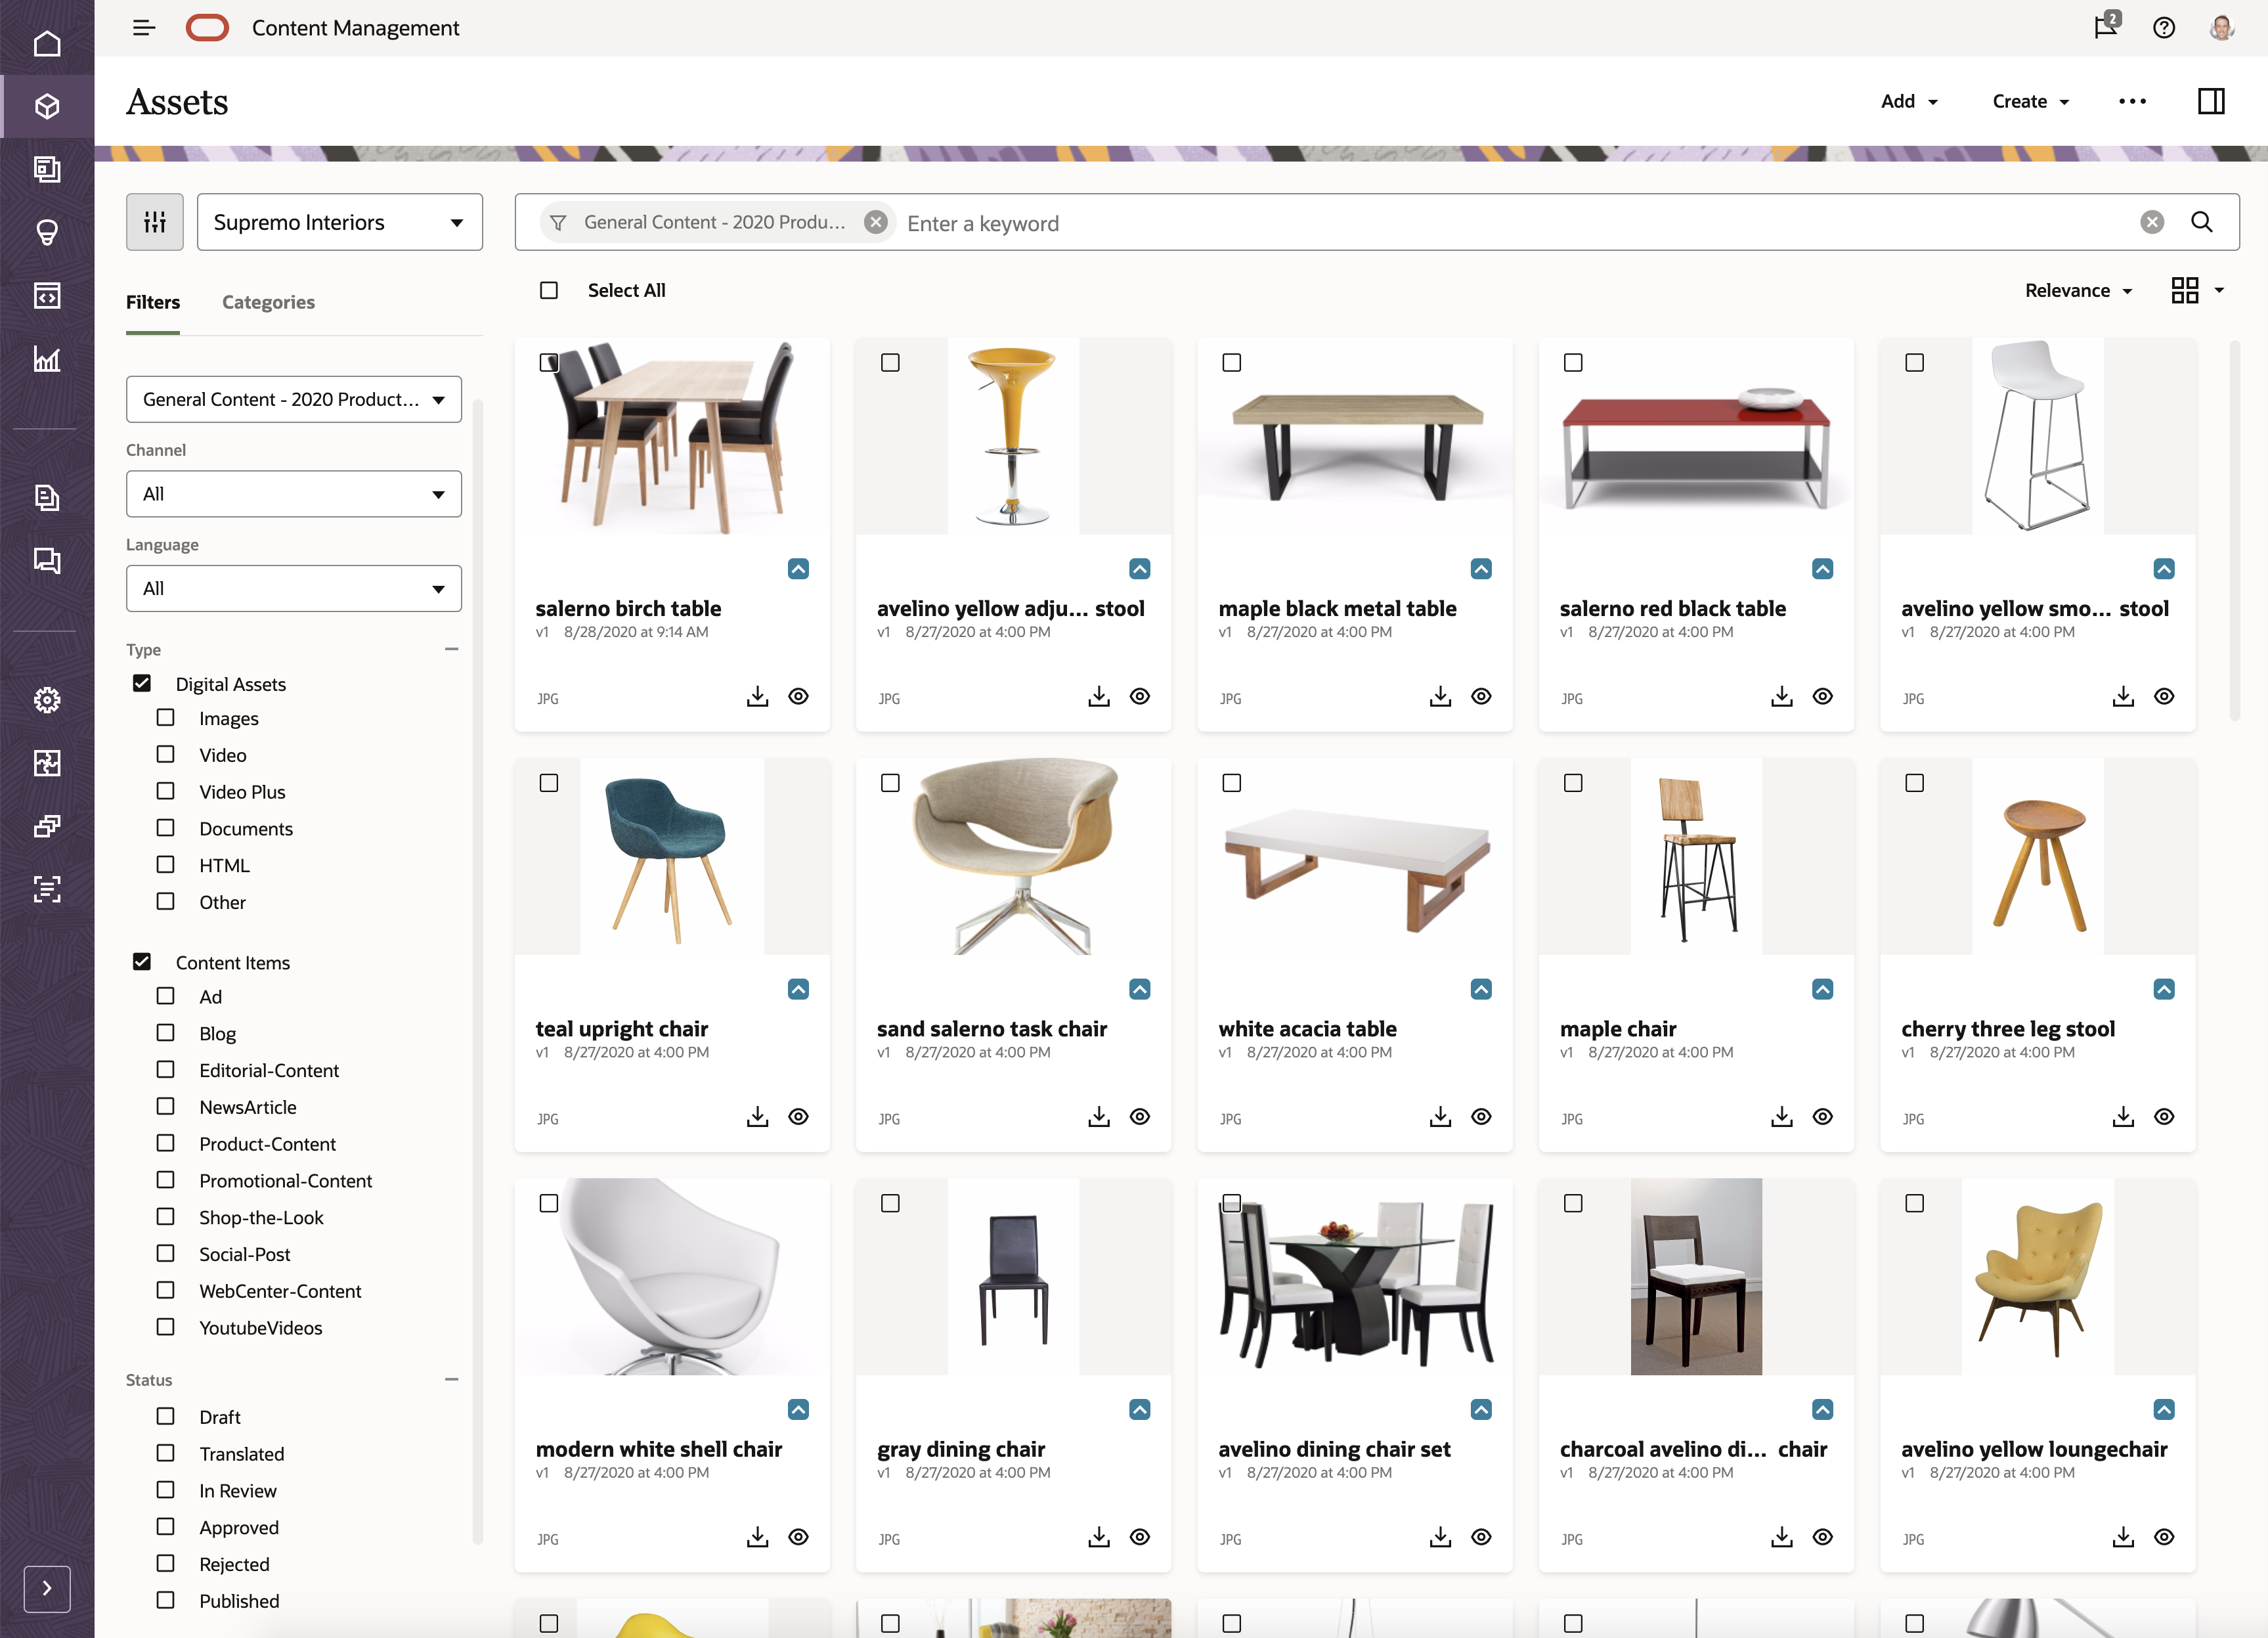Check the Select All checkbox
This screenshot has width=2268, height=1638.
coord(549,290)
